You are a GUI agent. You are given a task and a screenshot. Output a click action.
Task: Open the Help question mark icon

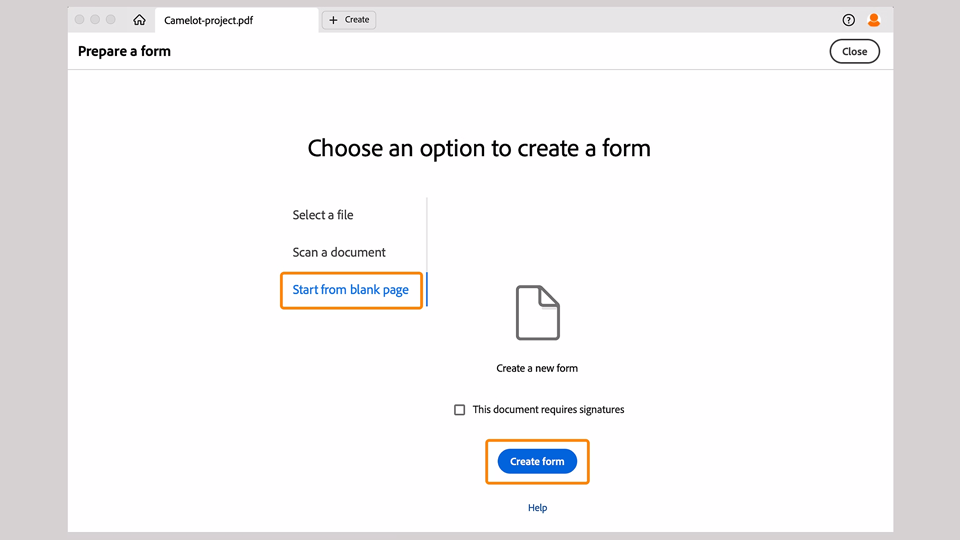click(848, 20)
